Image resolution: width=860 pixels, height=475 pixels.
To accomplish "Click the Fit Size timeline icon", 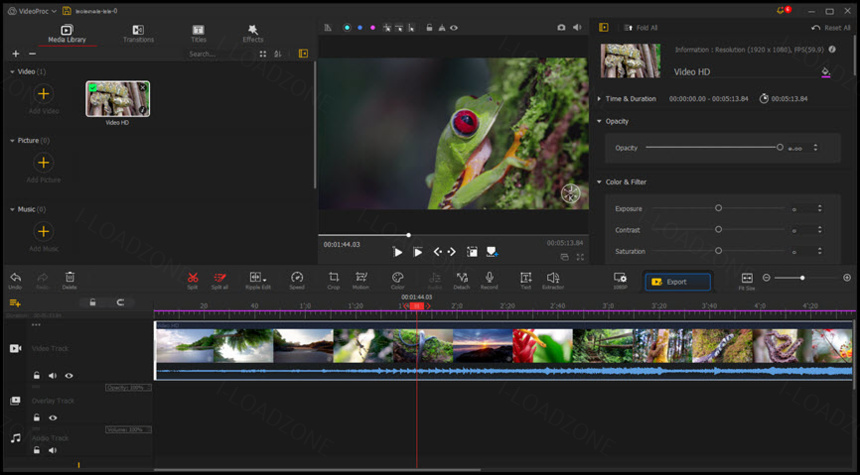I will 747,281.
